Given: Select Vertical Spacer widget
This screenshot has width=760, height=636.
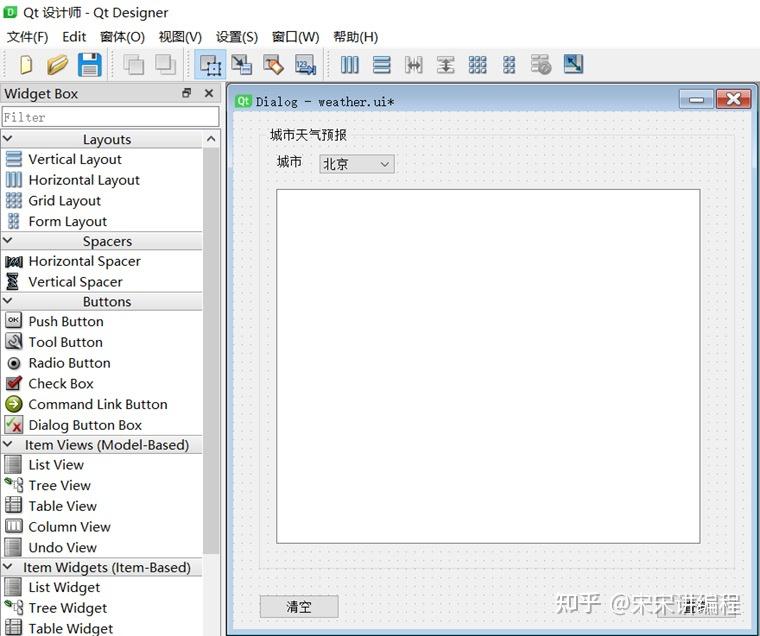Looking at the screenshot, I should click(102, 282).
